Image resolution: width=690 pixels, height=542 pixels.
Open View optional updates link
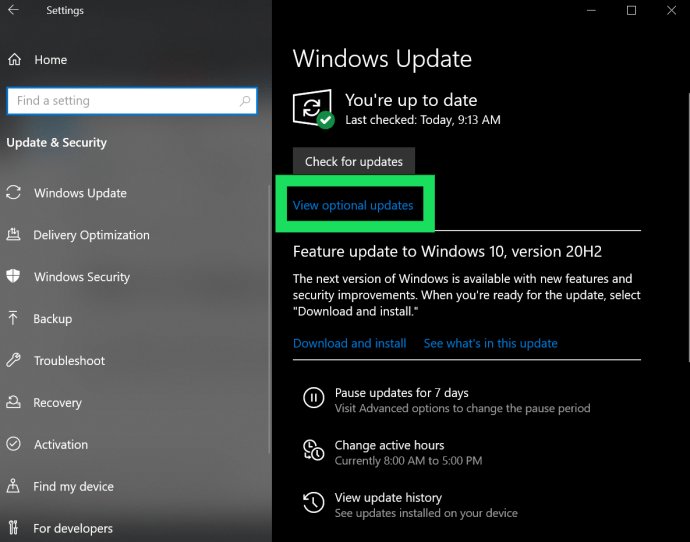click(353, 205)
